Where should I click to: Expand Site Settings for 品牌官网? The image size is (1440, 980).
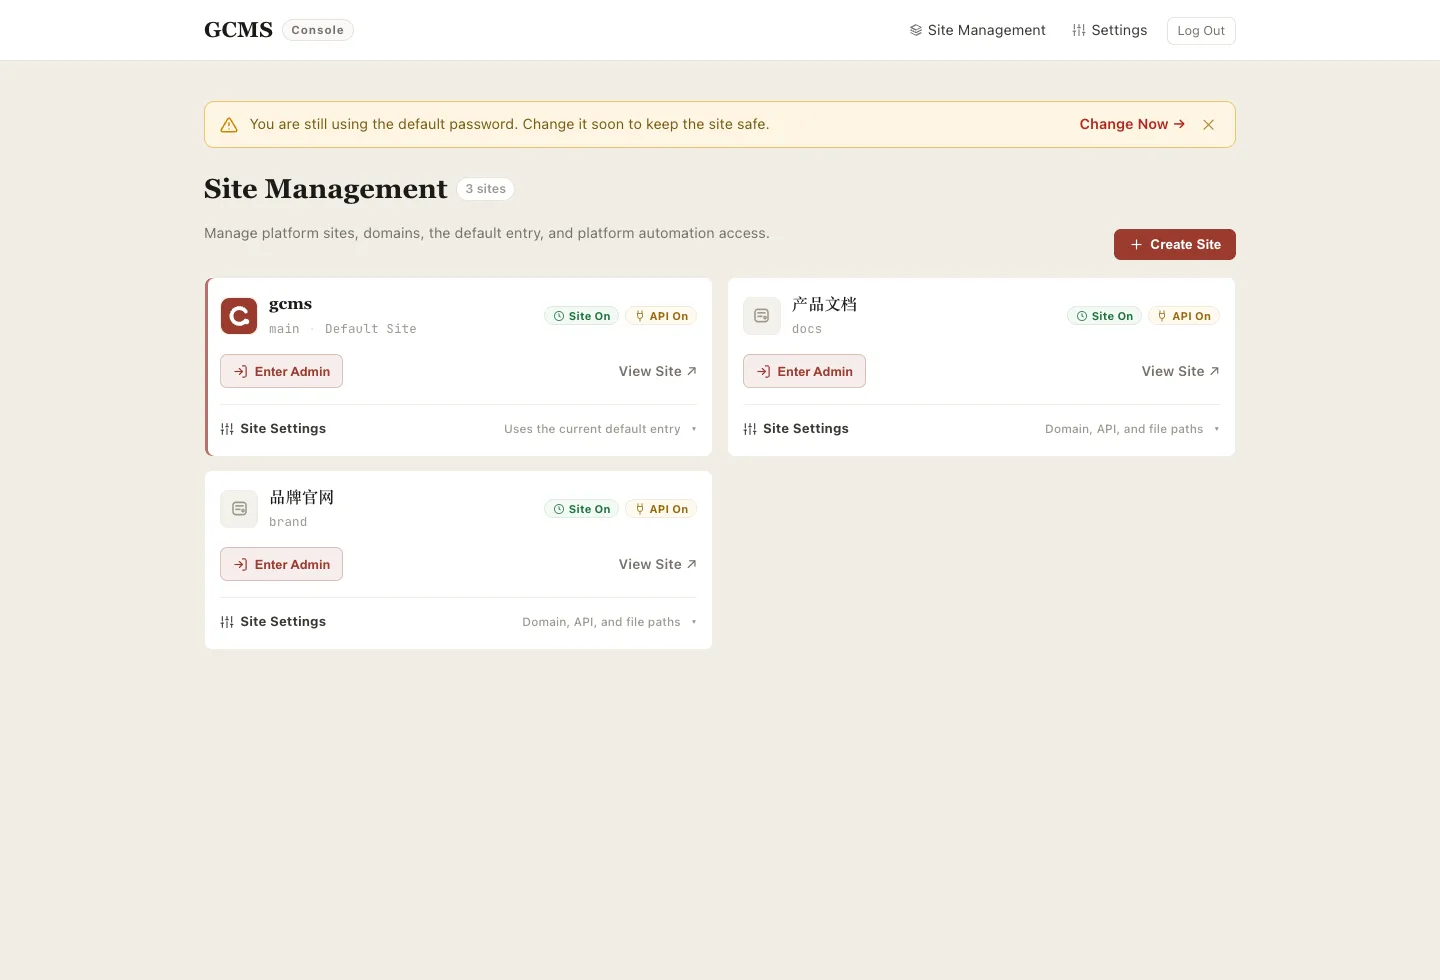click(458, 622)
